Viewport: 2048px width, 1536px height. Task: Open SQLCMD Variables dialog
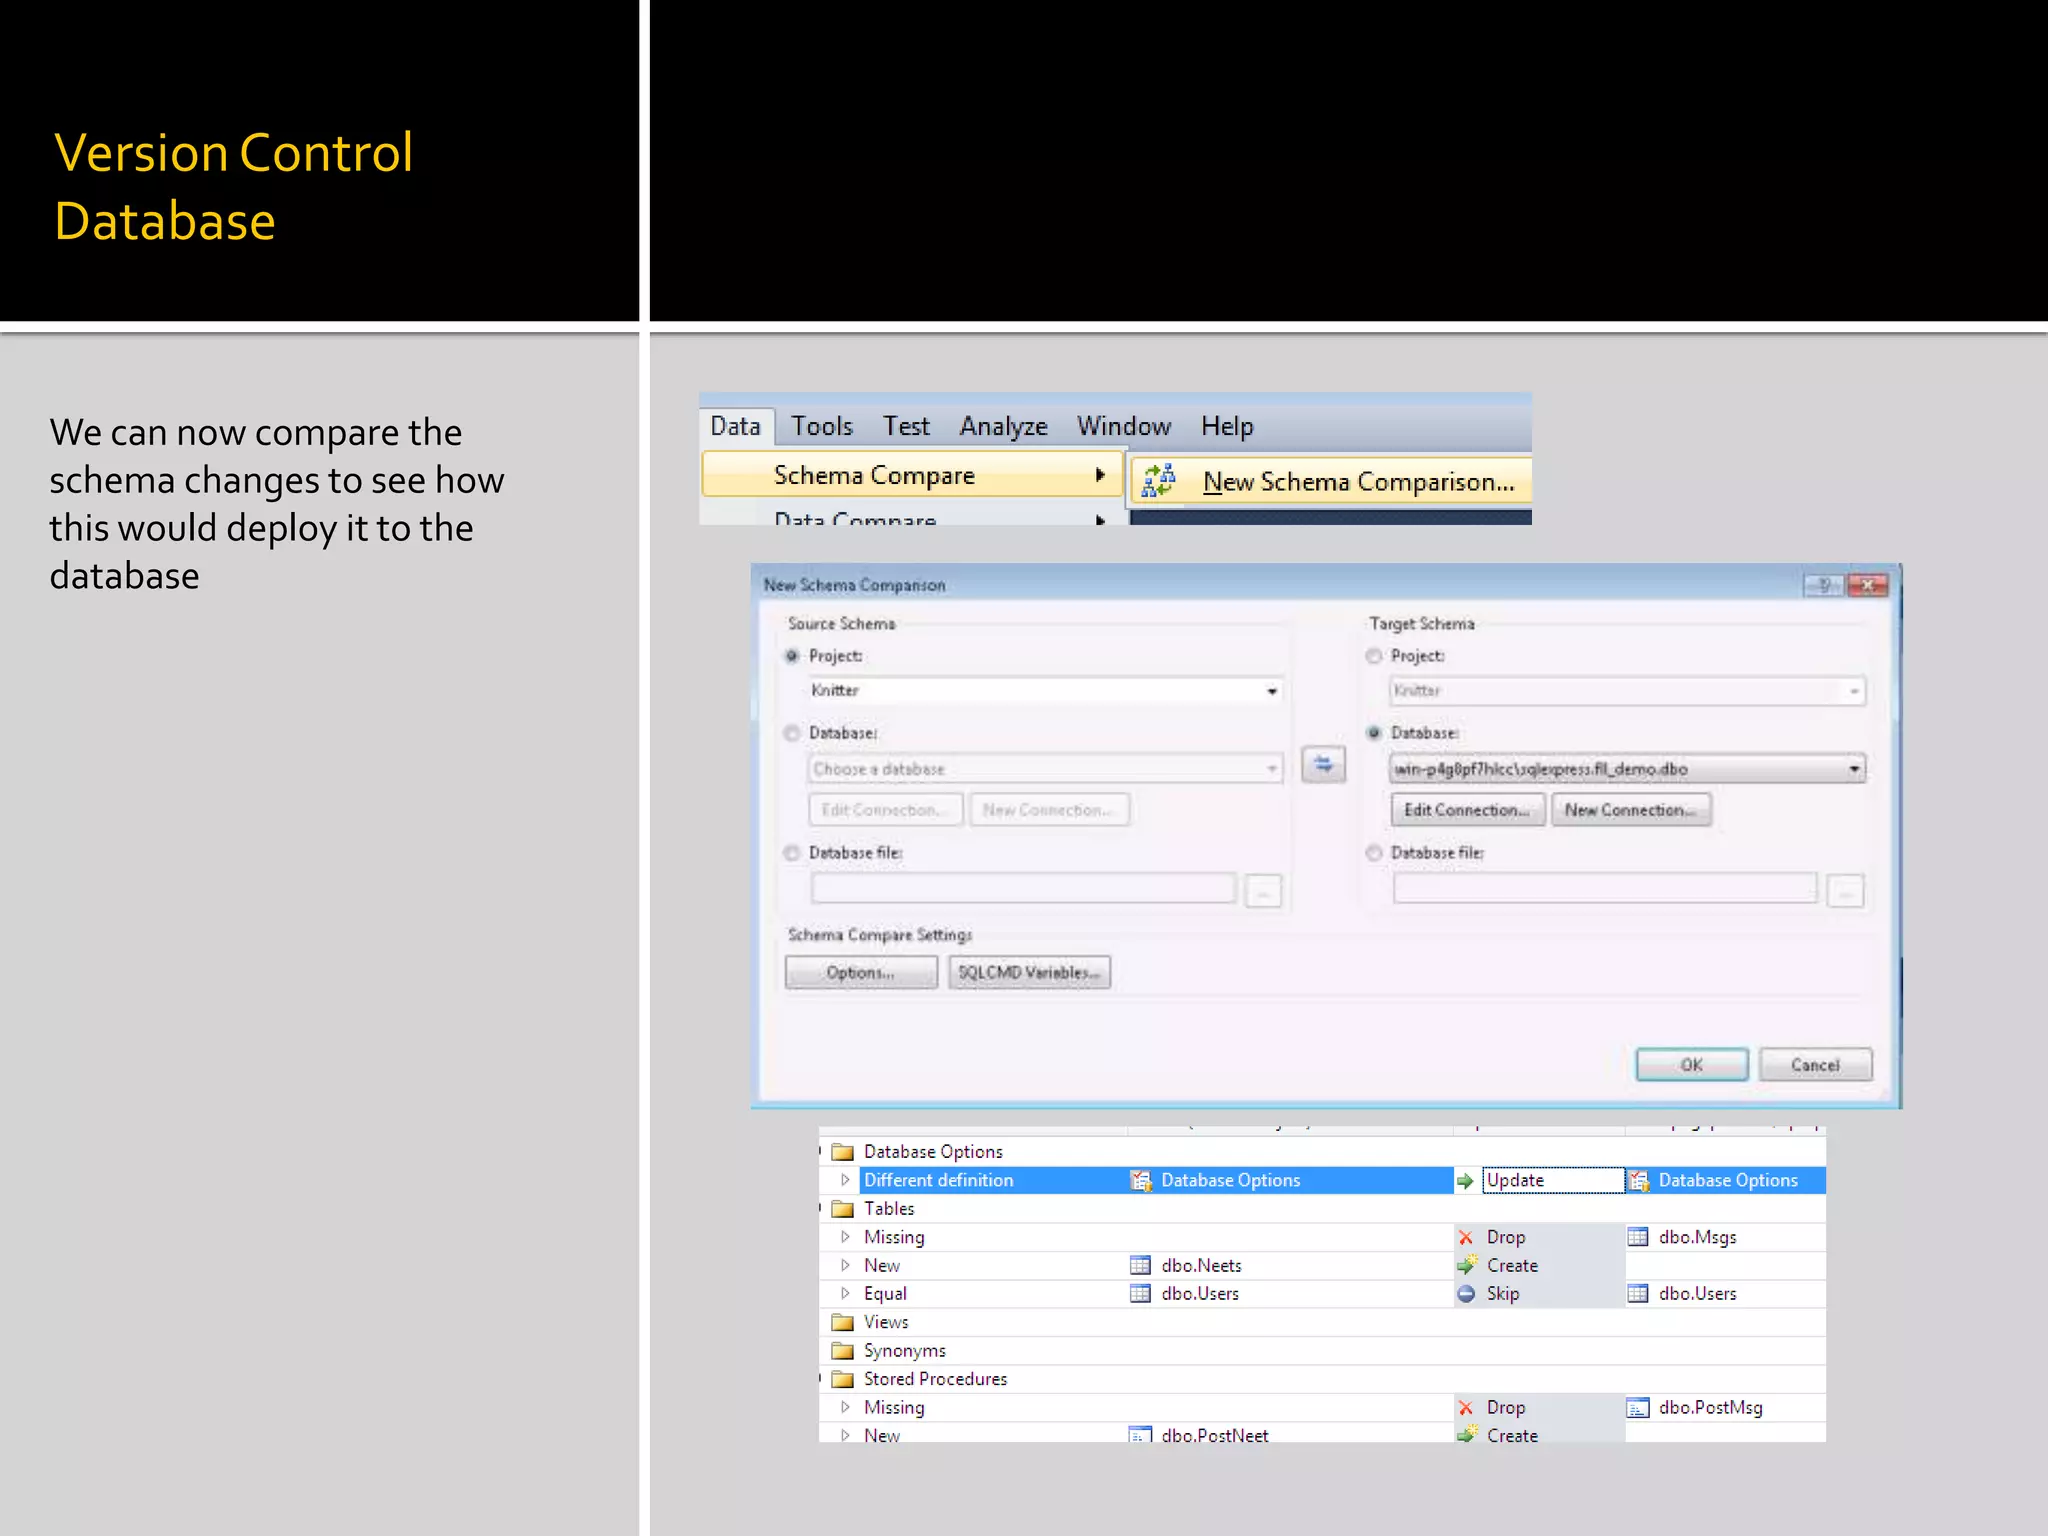pos(1029,972)
